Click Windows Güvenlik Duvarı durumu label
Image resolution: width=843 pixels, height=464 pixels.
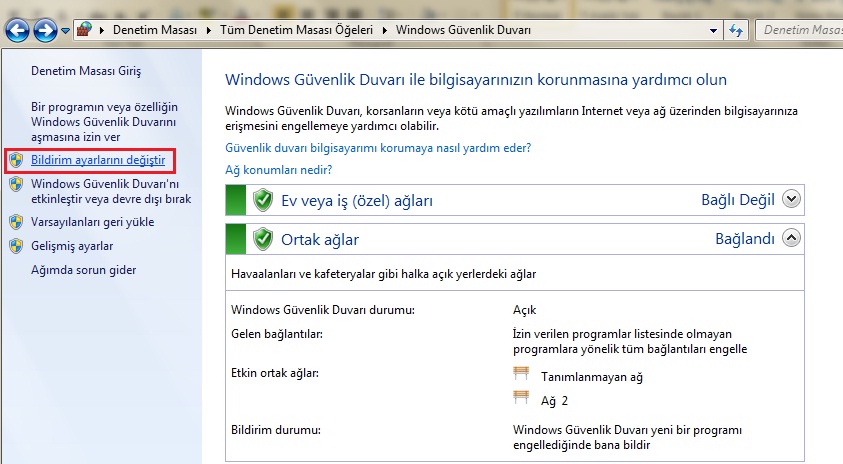tap(323, 310)
